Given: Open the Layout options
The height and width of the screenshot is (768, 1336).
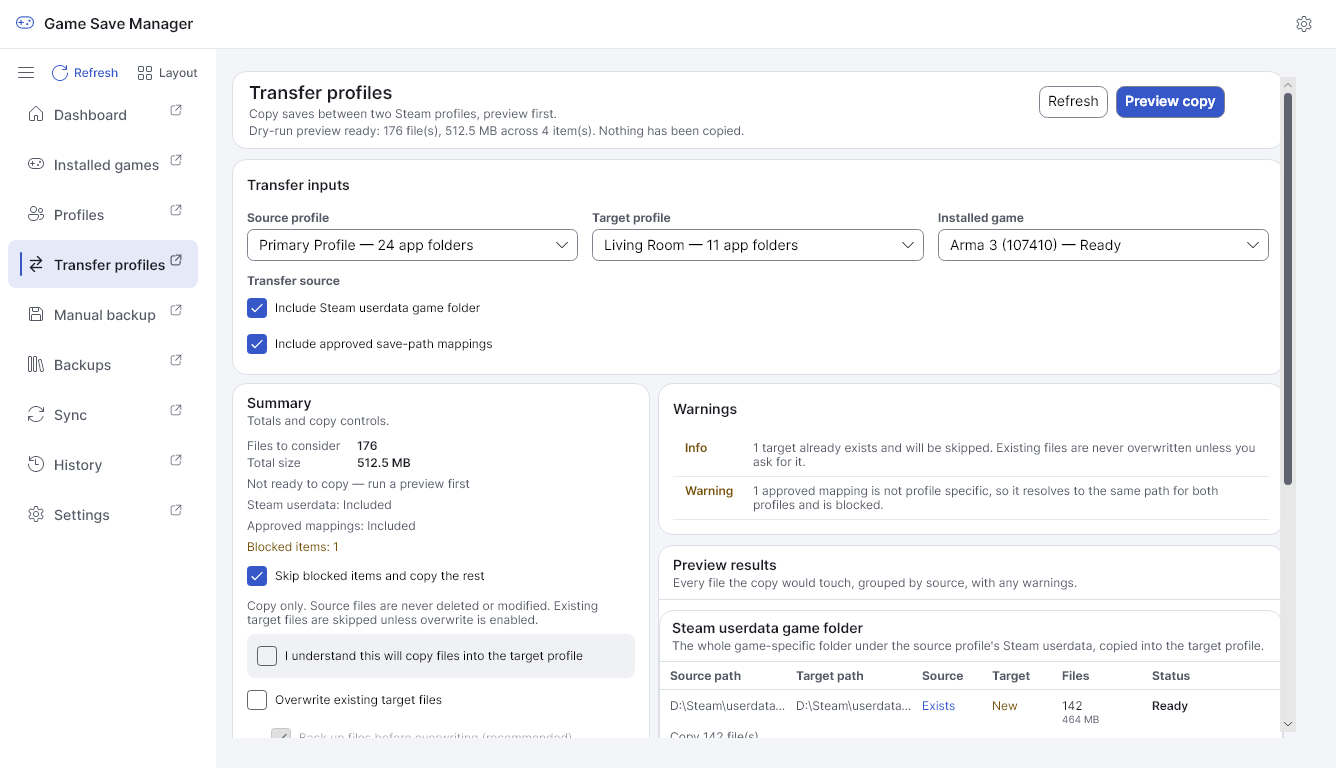Looking at the screenshot, I should click(x=168, y=73).
